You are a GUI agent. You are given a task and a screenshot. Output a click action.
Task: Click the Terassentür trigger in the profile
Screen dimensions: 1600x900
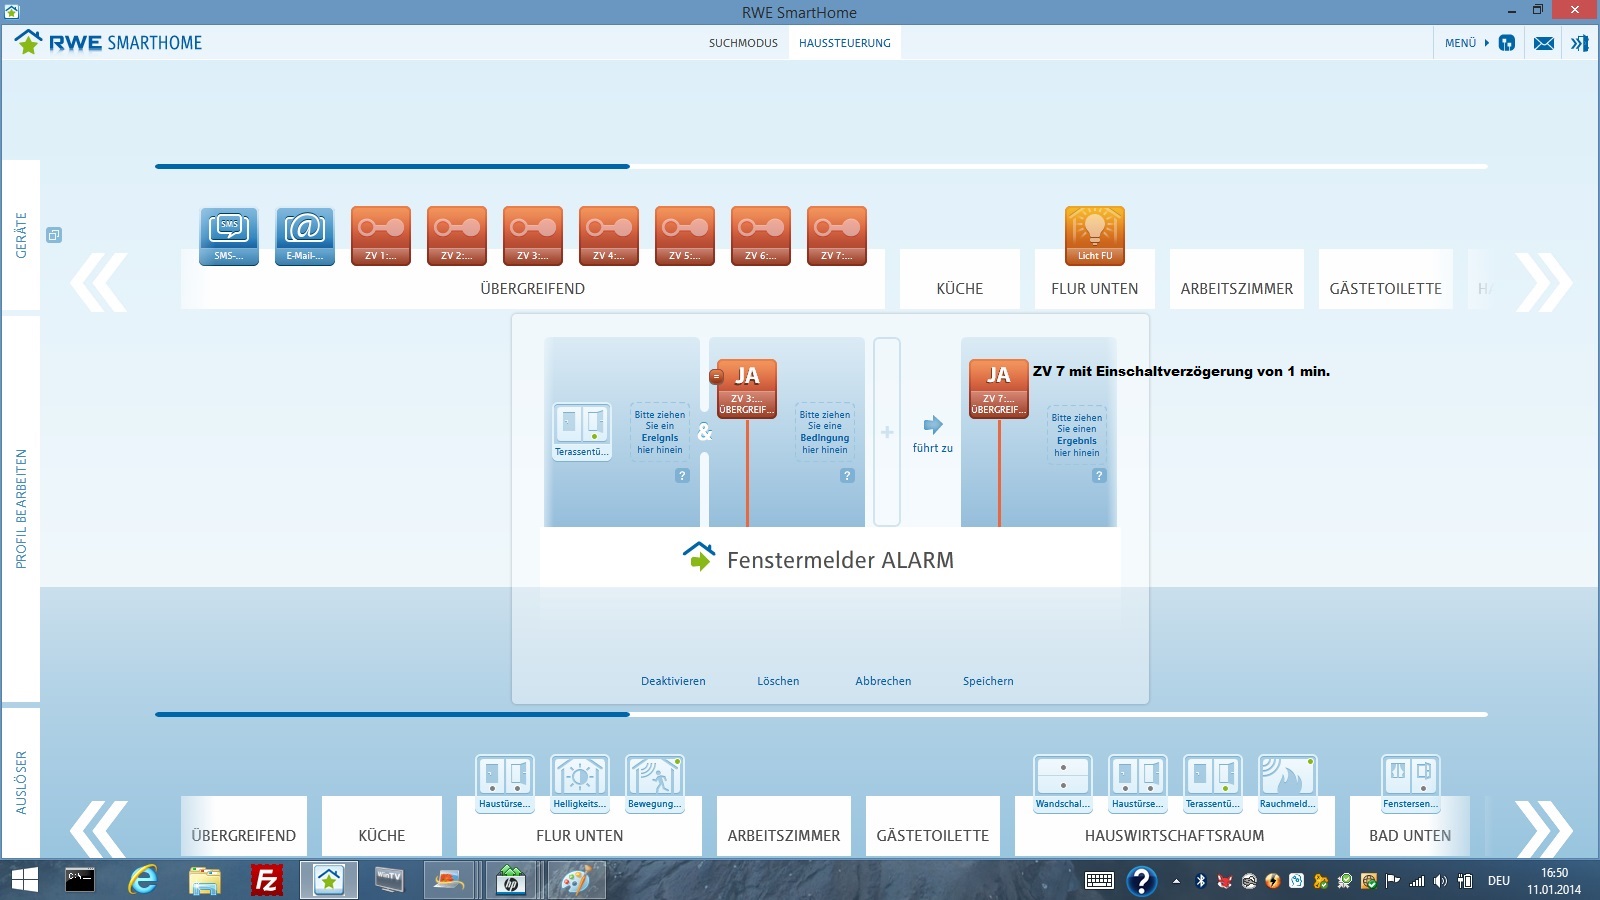tap(582, 431)
